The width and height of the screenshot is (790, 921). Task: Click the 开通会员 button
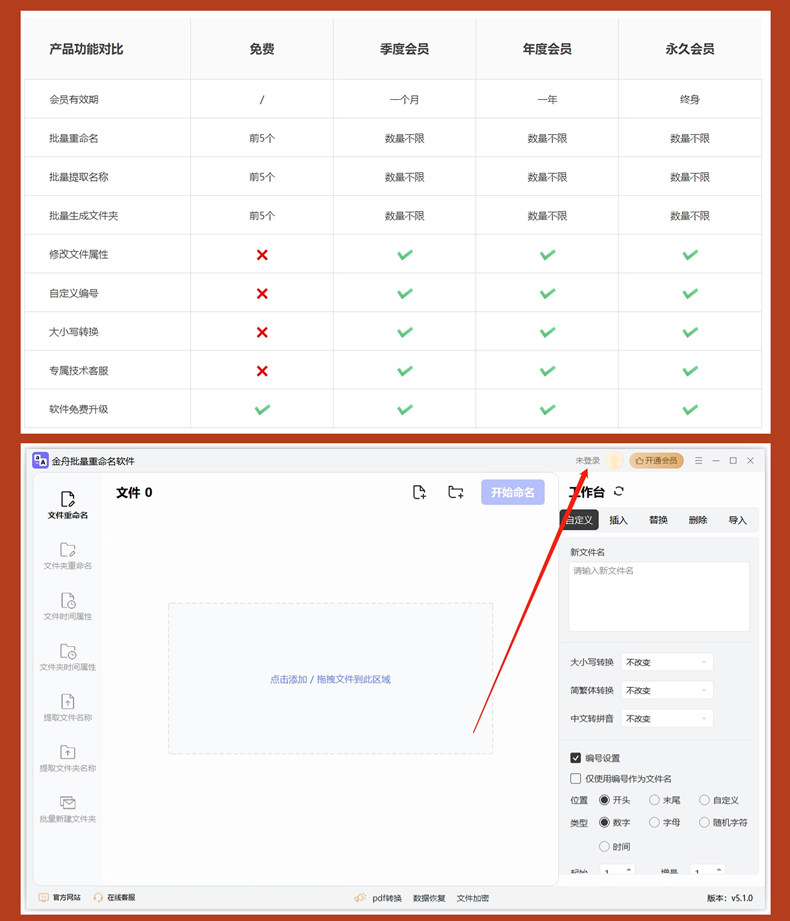(657, 460)
